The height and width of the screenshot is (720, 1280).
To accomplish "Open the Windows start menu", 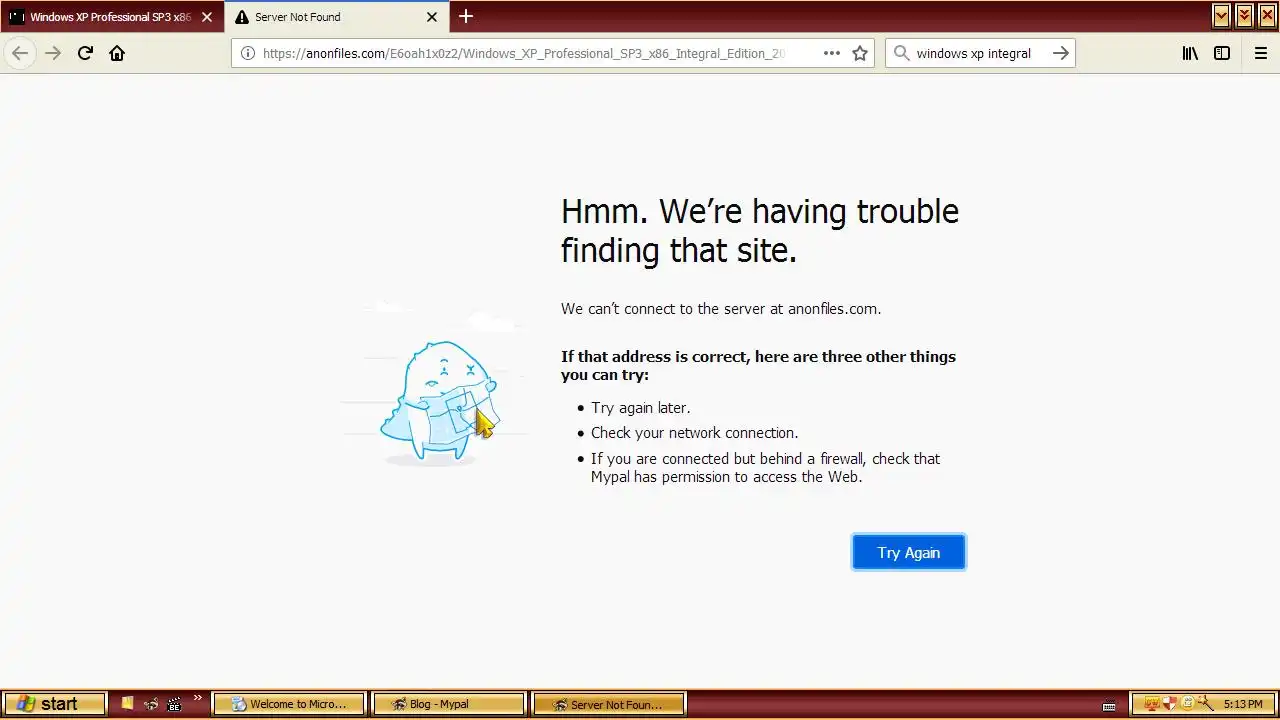I will coord(54,704).
